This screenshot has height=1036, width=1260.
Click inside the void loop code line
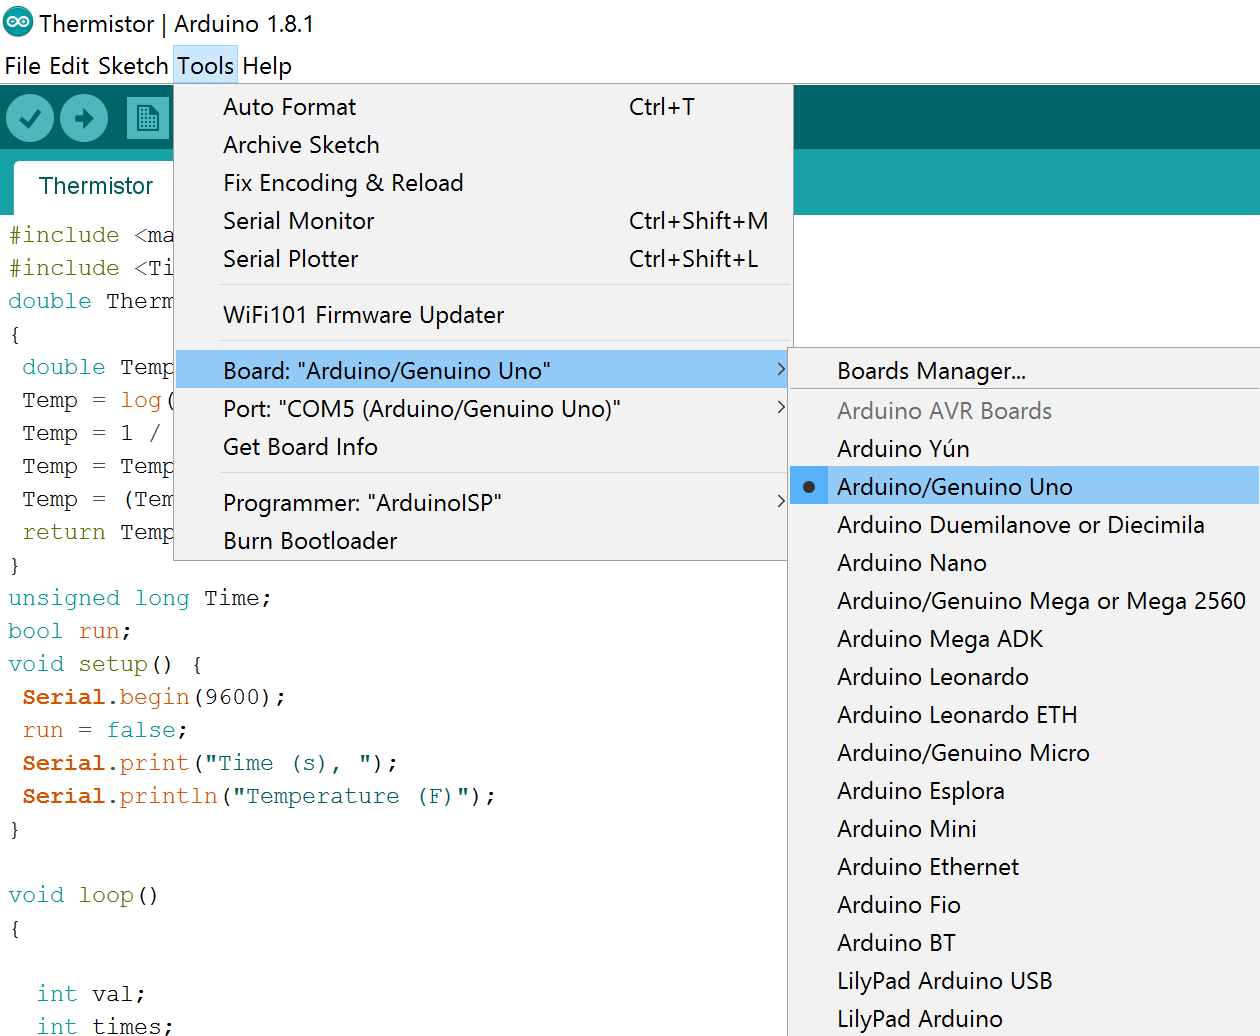tap(83, 895)
